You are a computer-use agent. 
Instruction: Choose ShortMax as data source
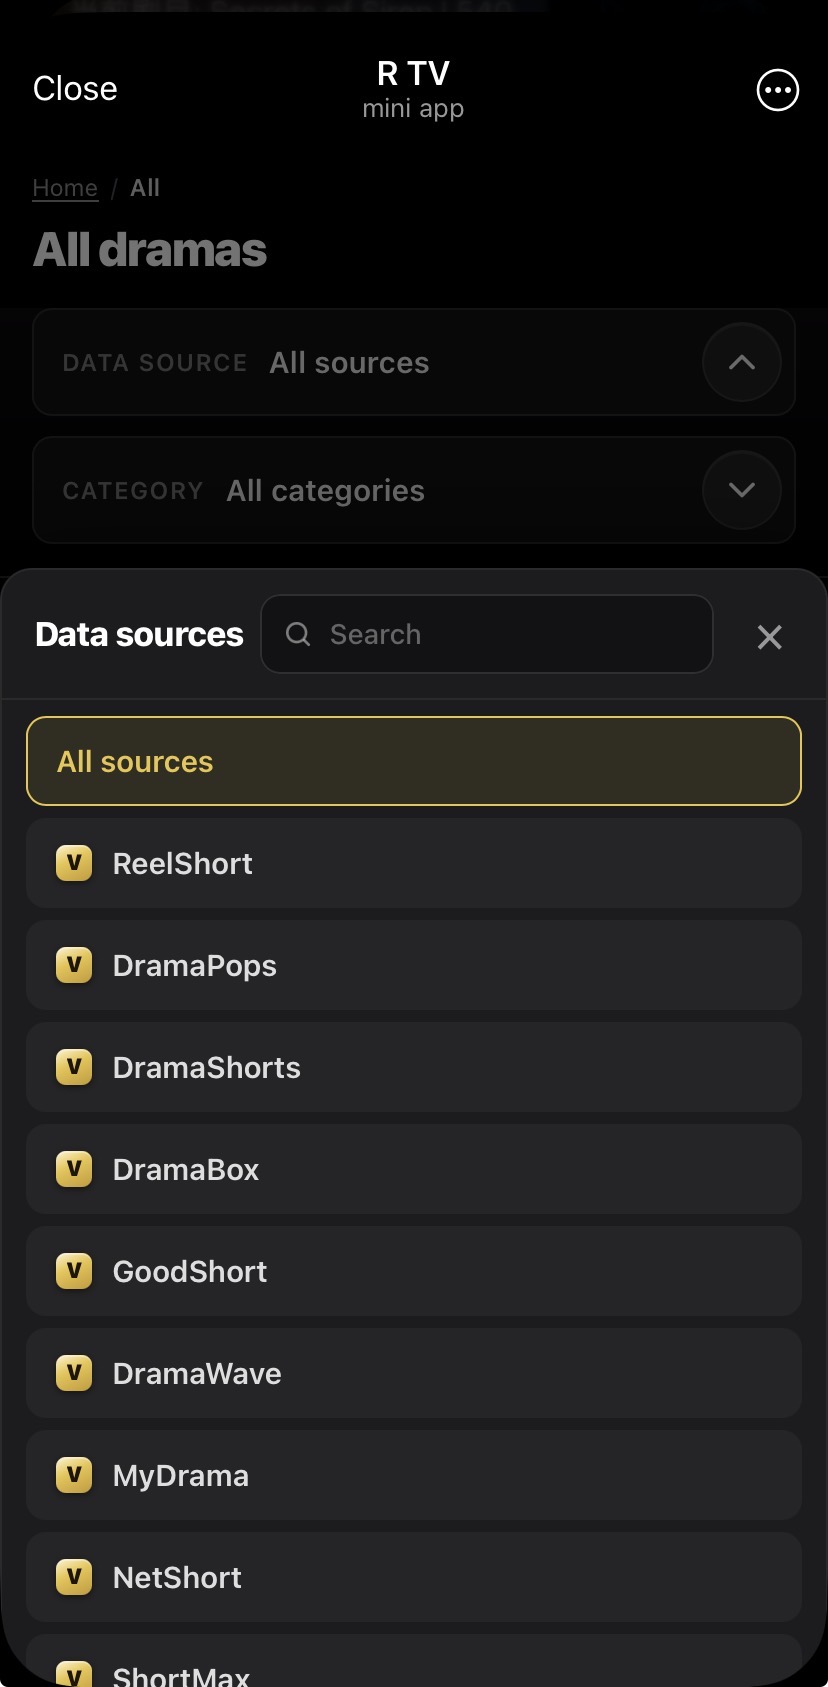414,1662
